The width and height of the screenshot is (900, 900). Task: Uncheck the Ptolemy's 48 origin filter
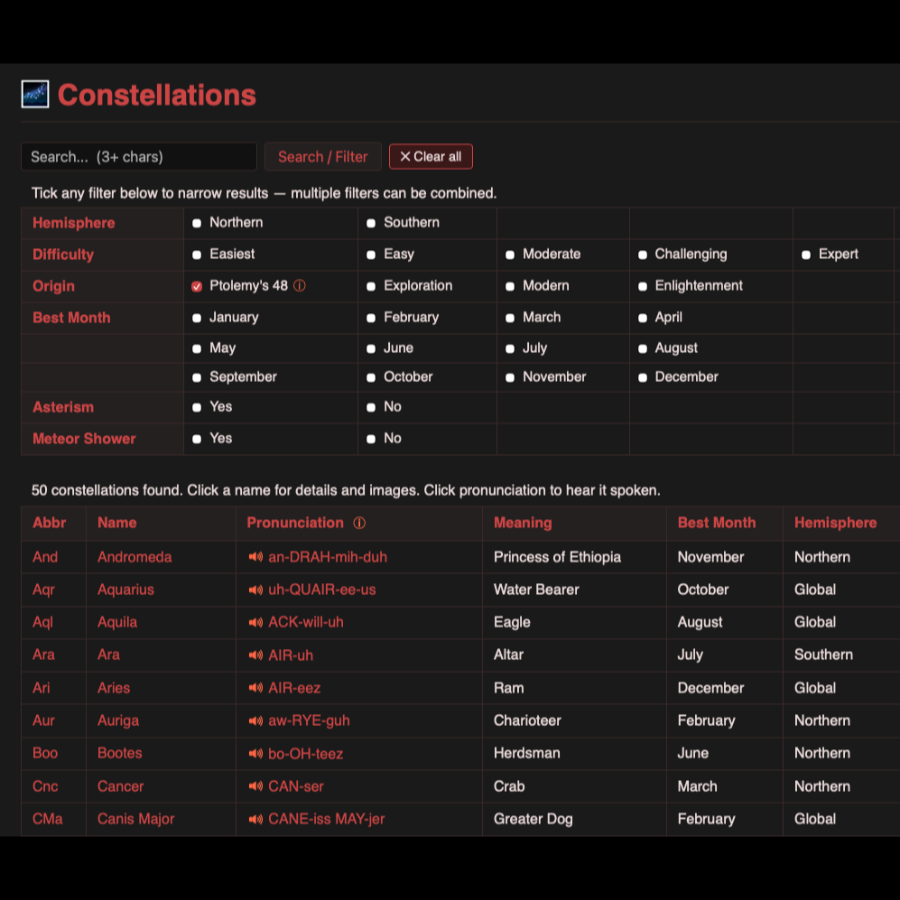coord(197,286)
